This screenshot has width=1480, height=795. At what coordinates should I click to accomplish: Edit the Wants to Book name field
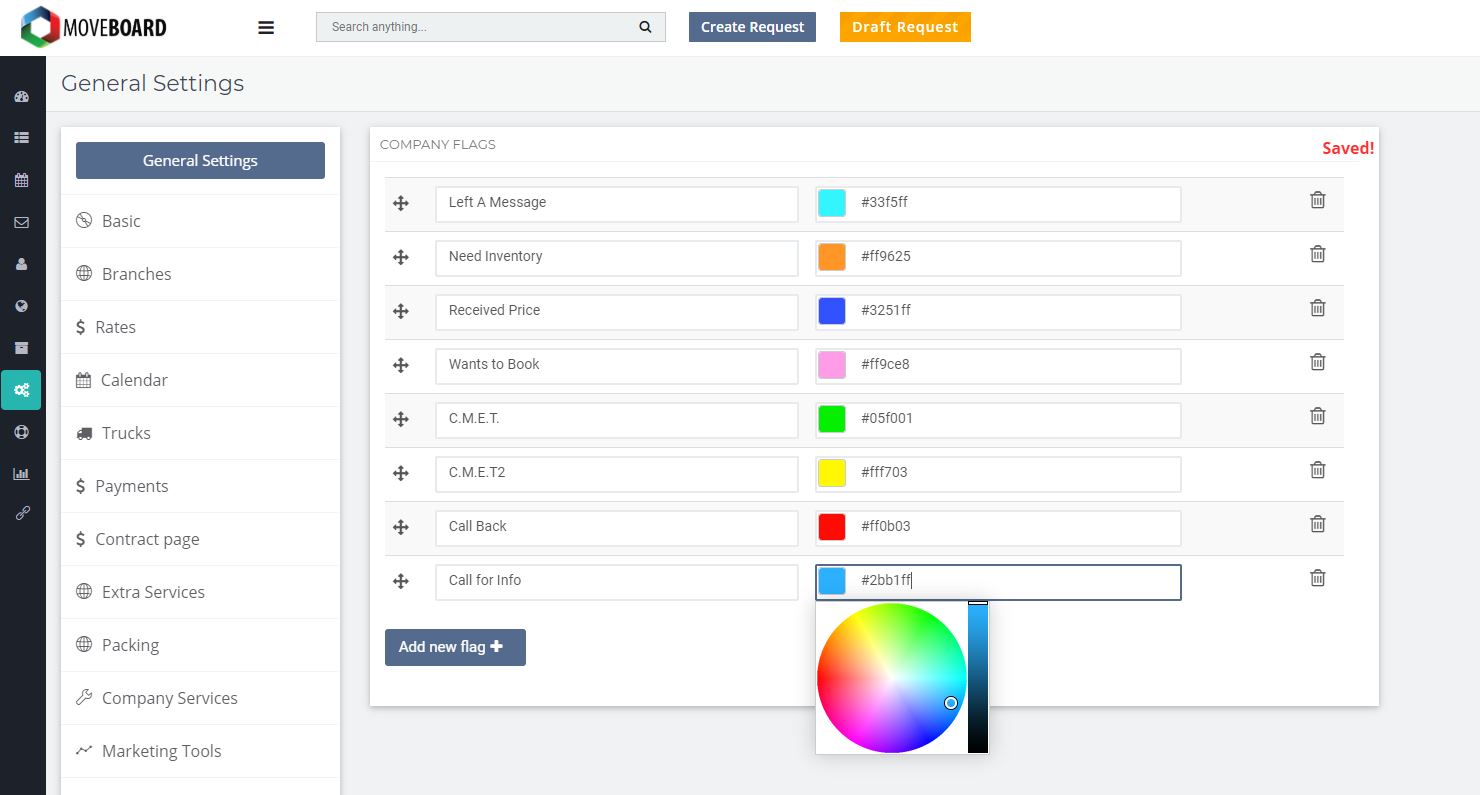617,365
